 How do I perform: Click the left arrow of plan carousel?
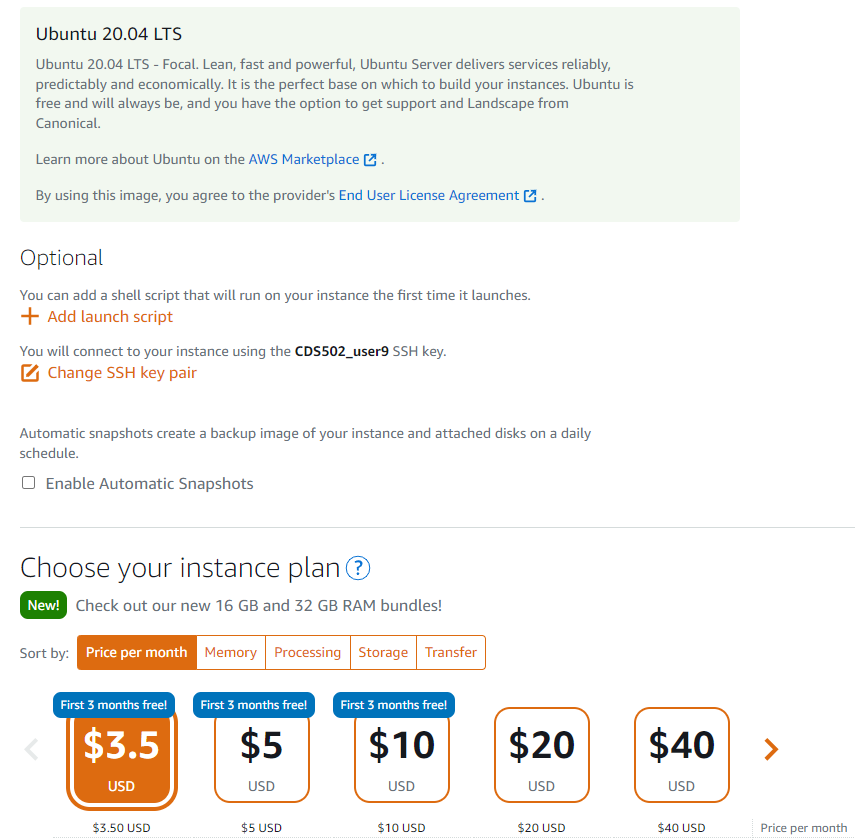[x=31, y=749]
